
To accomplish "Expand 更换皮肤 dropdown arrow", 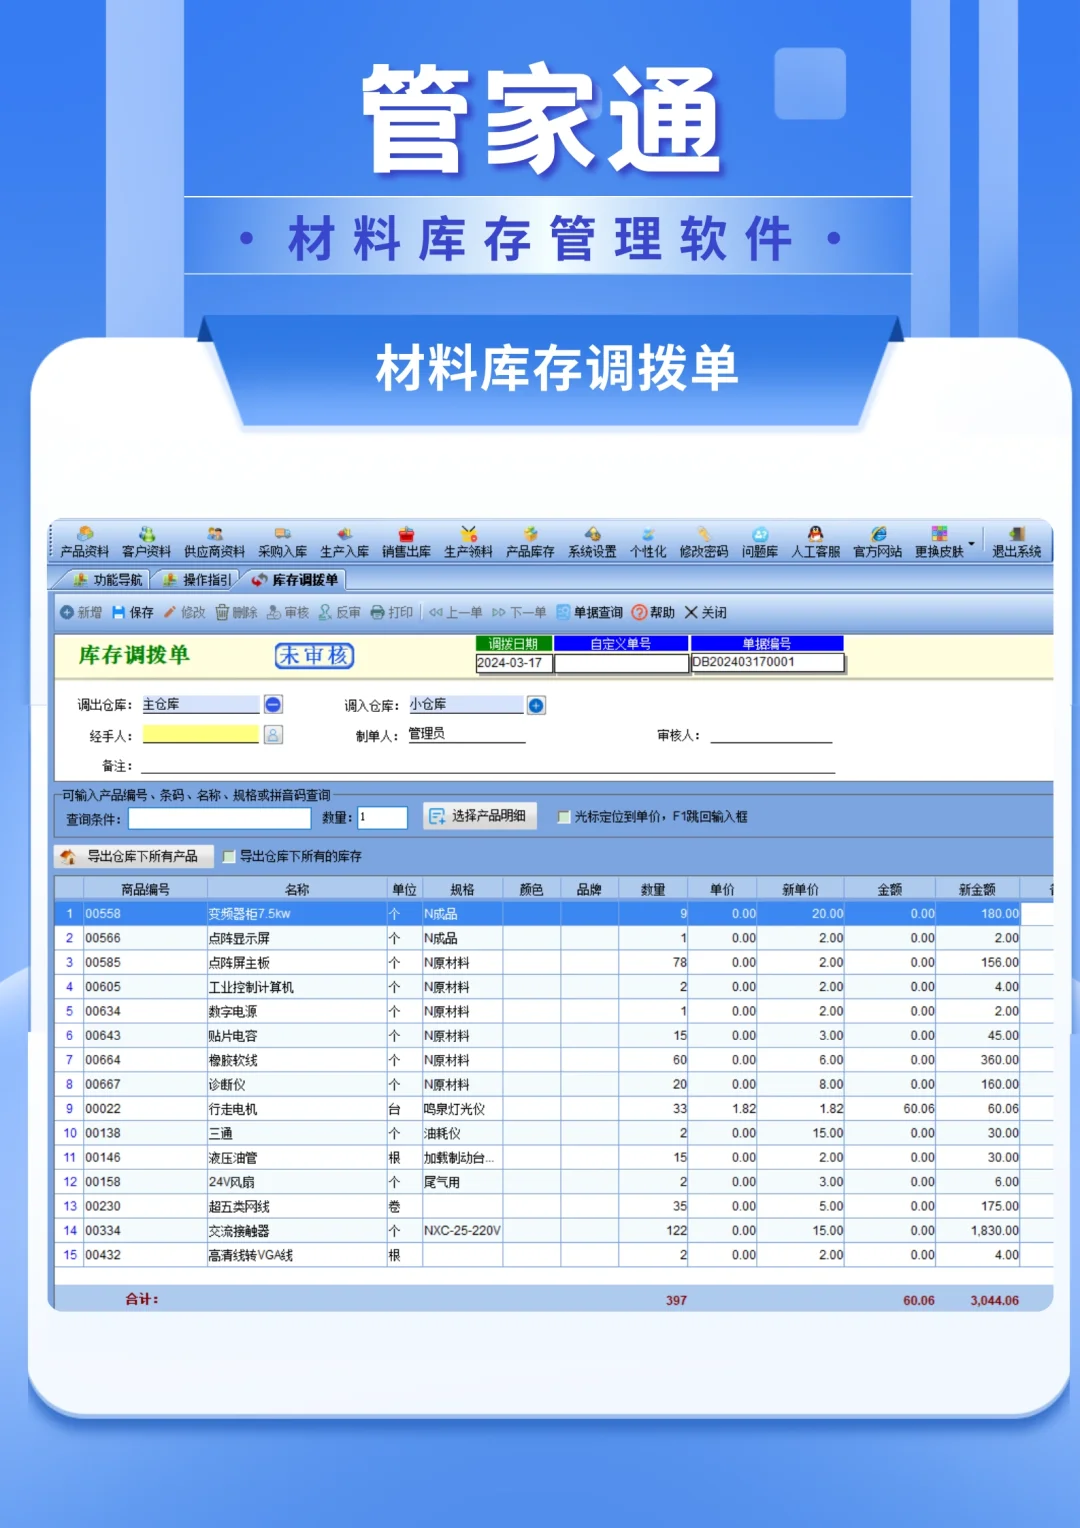I will click(x=971, y=544).
